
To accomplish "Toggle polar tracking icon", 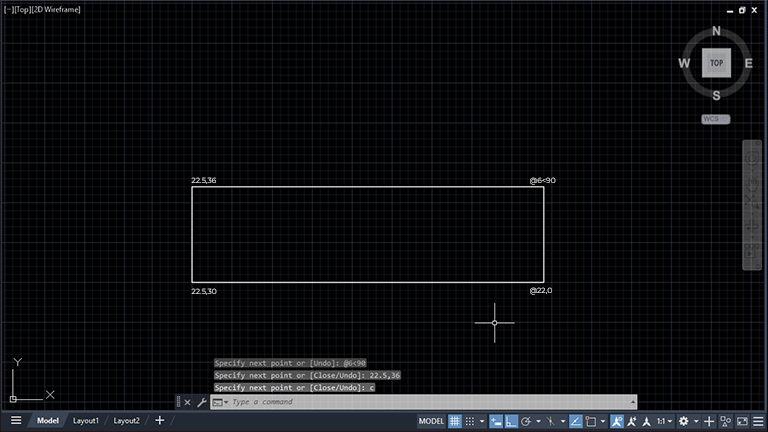I will 526,421.
